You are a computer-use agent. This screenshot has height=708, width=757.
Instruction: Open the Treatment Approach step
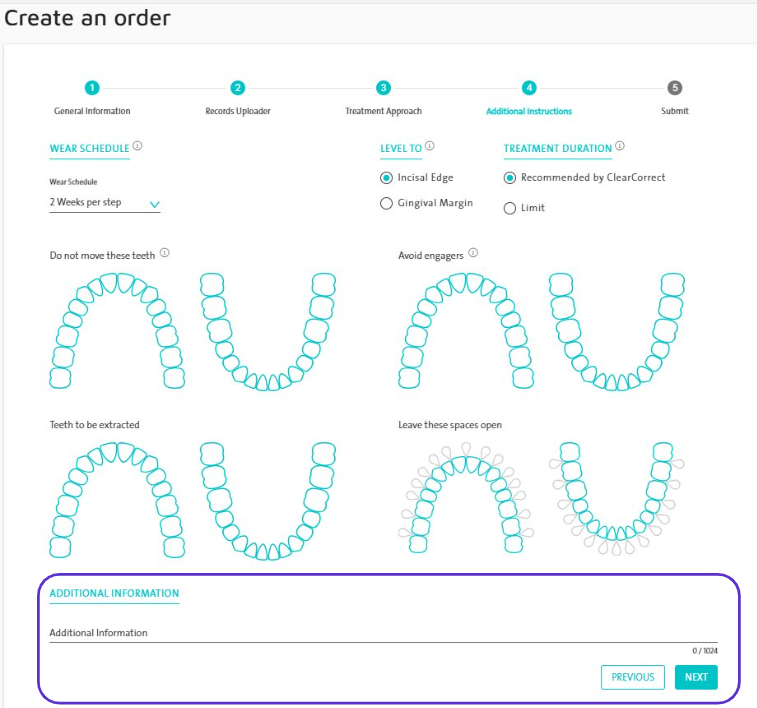point(383,111)
